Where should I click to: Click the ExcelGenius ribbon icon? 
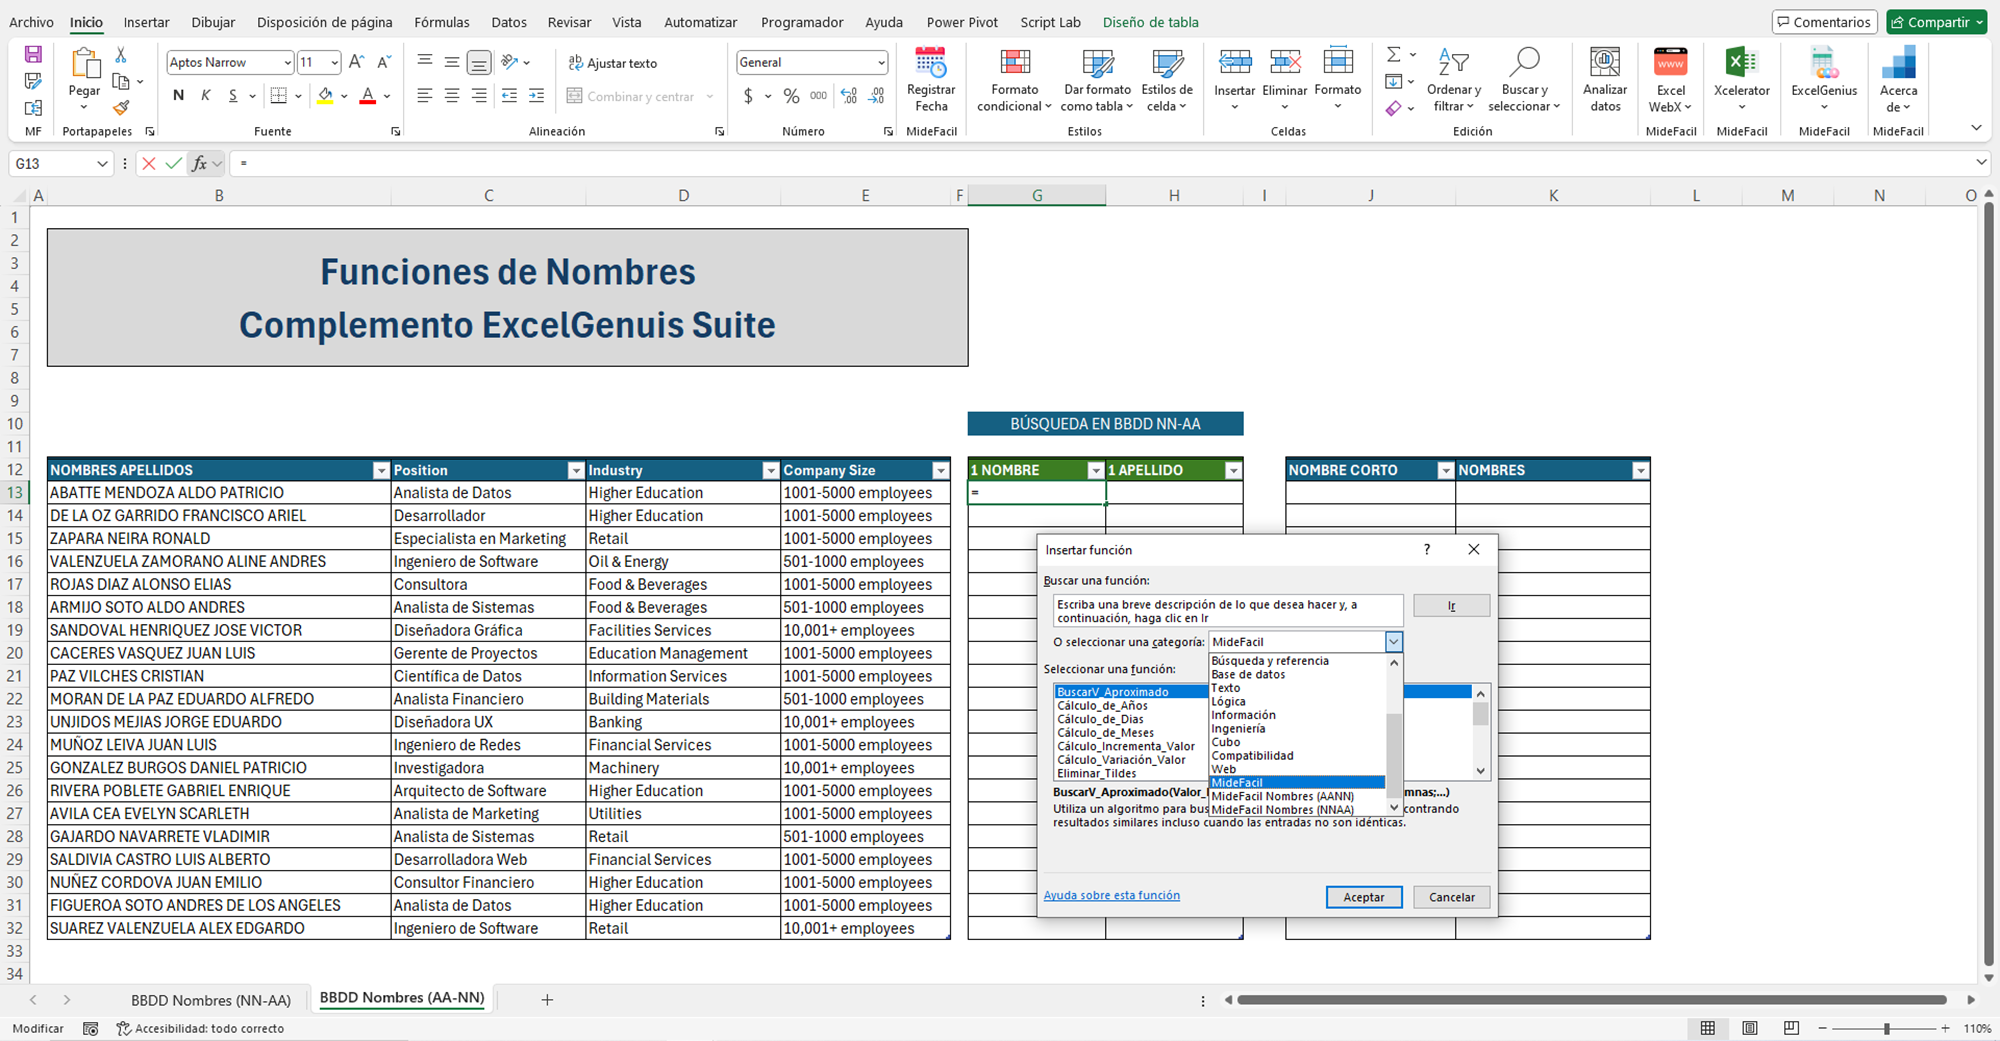coord(1823,65)
